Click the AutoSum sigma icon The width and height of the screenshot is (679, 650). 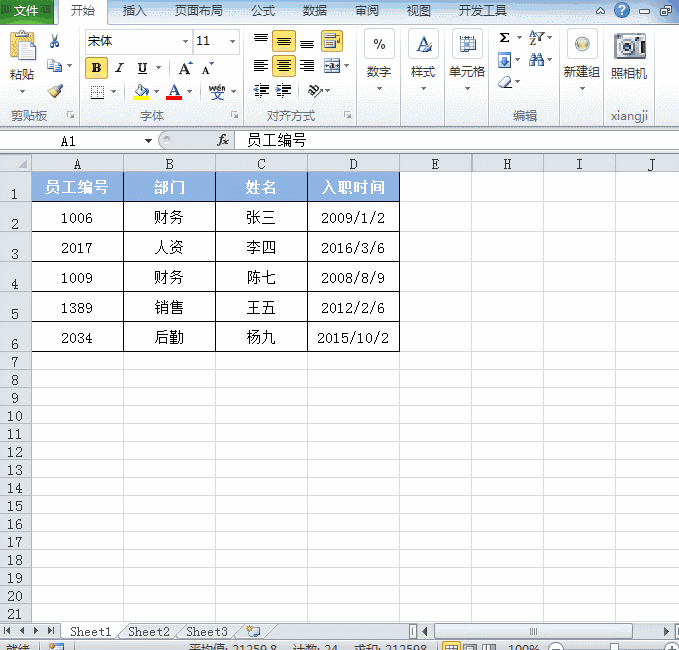pos(504,38)
